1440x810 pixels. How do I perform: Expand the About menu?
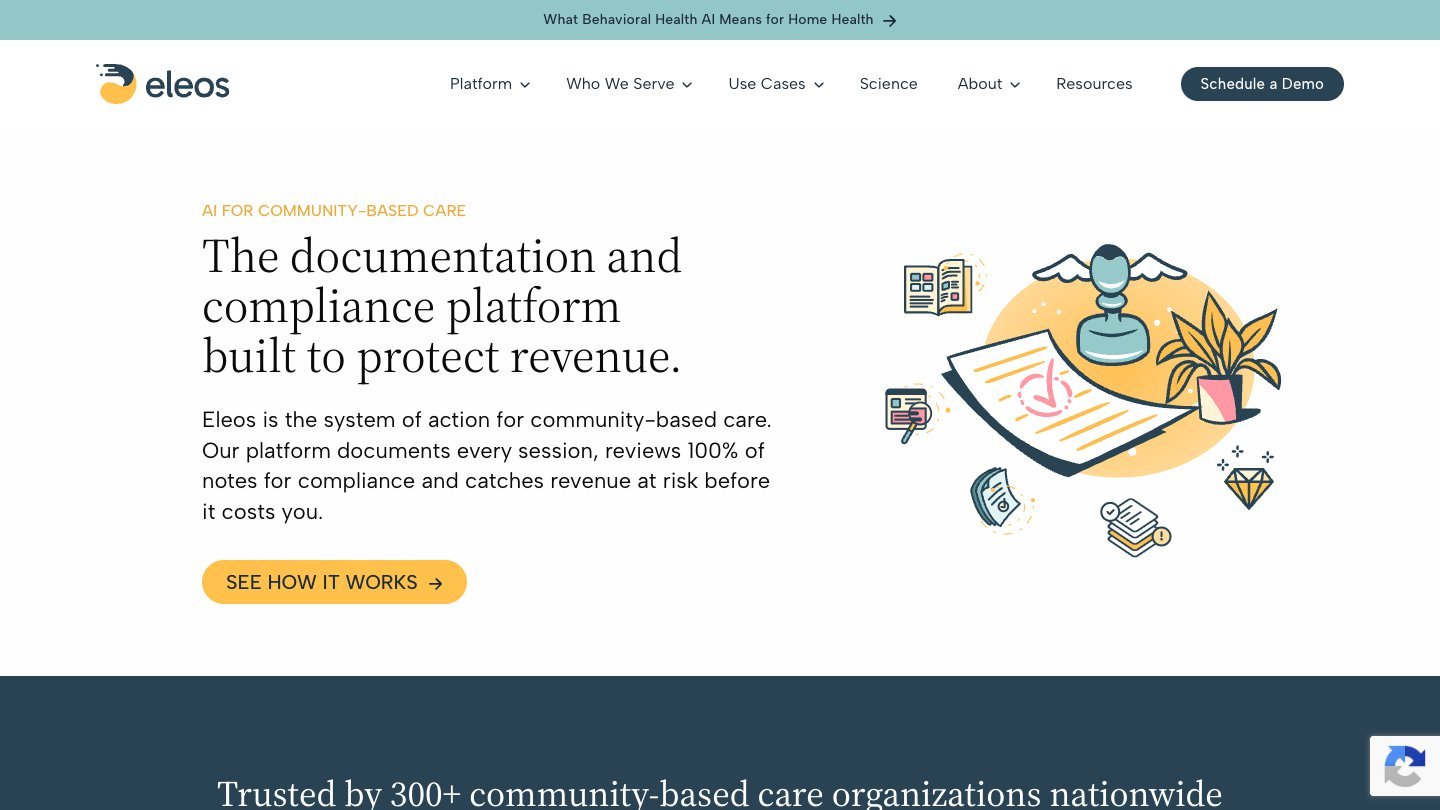(x=989, y=84)
